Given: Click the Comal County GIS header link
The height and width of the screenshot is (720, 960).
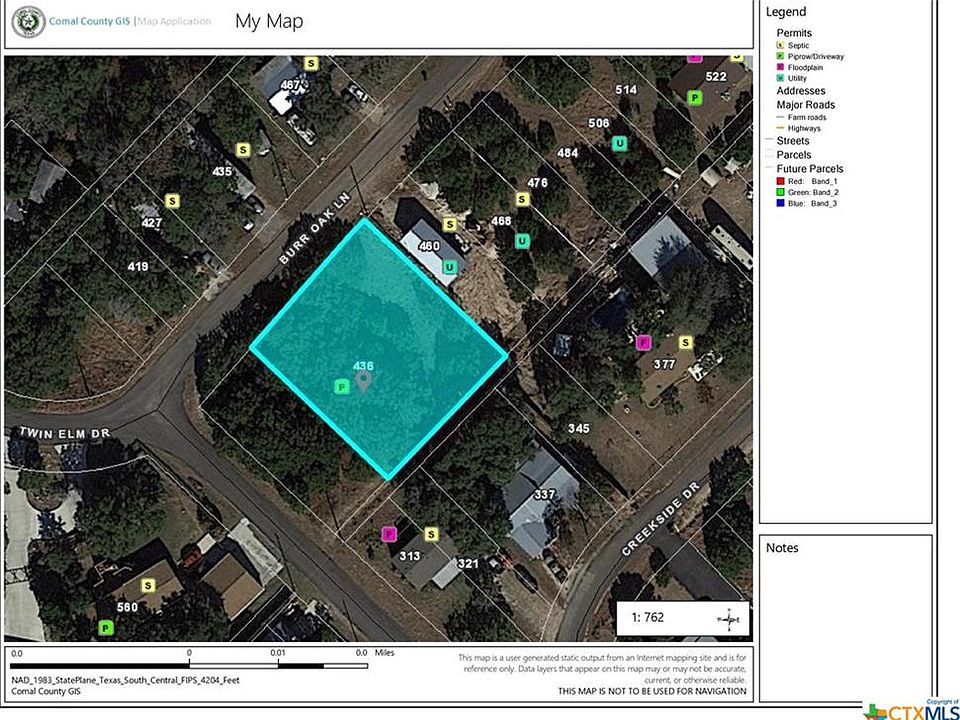Looking at the screenshot, I should [x=89, y=21].
